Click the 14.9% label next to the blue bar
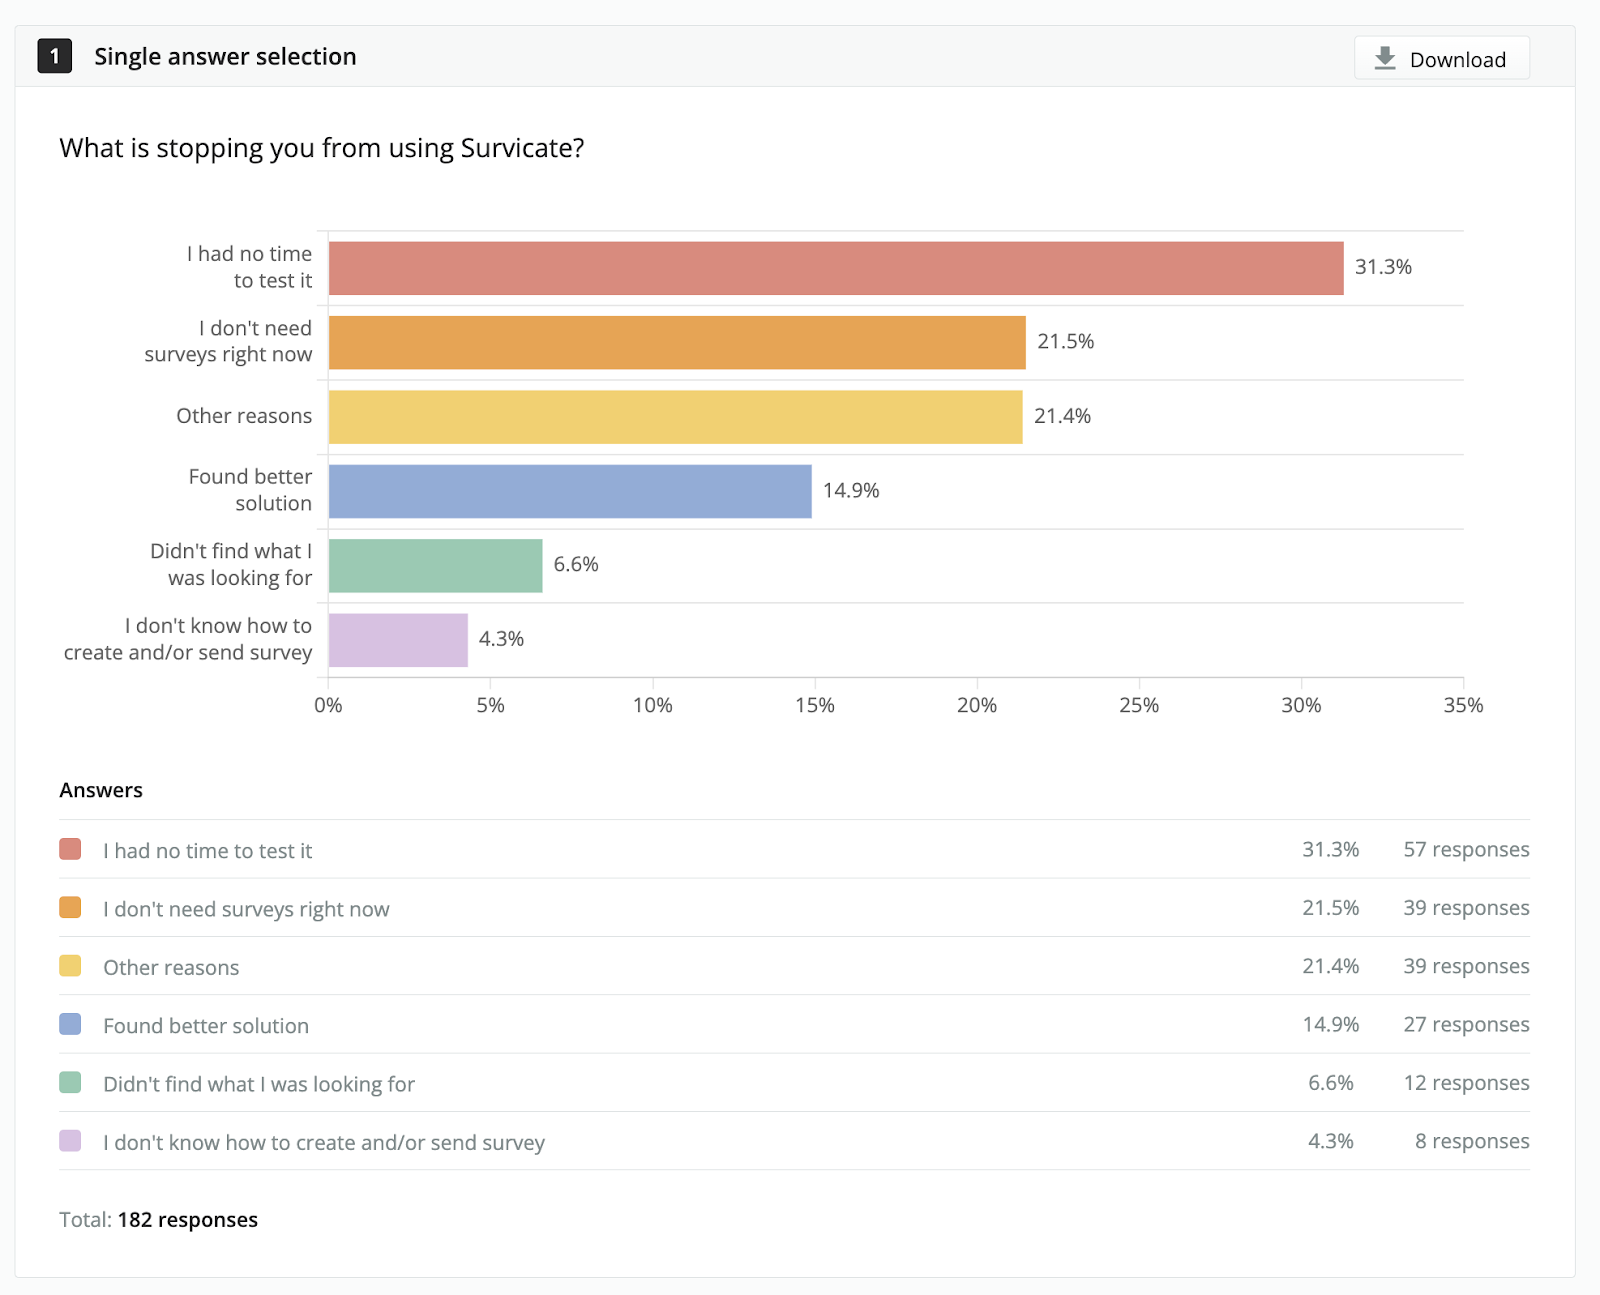Viewport: 1600px width, 1295px height. tap(851, 490)
